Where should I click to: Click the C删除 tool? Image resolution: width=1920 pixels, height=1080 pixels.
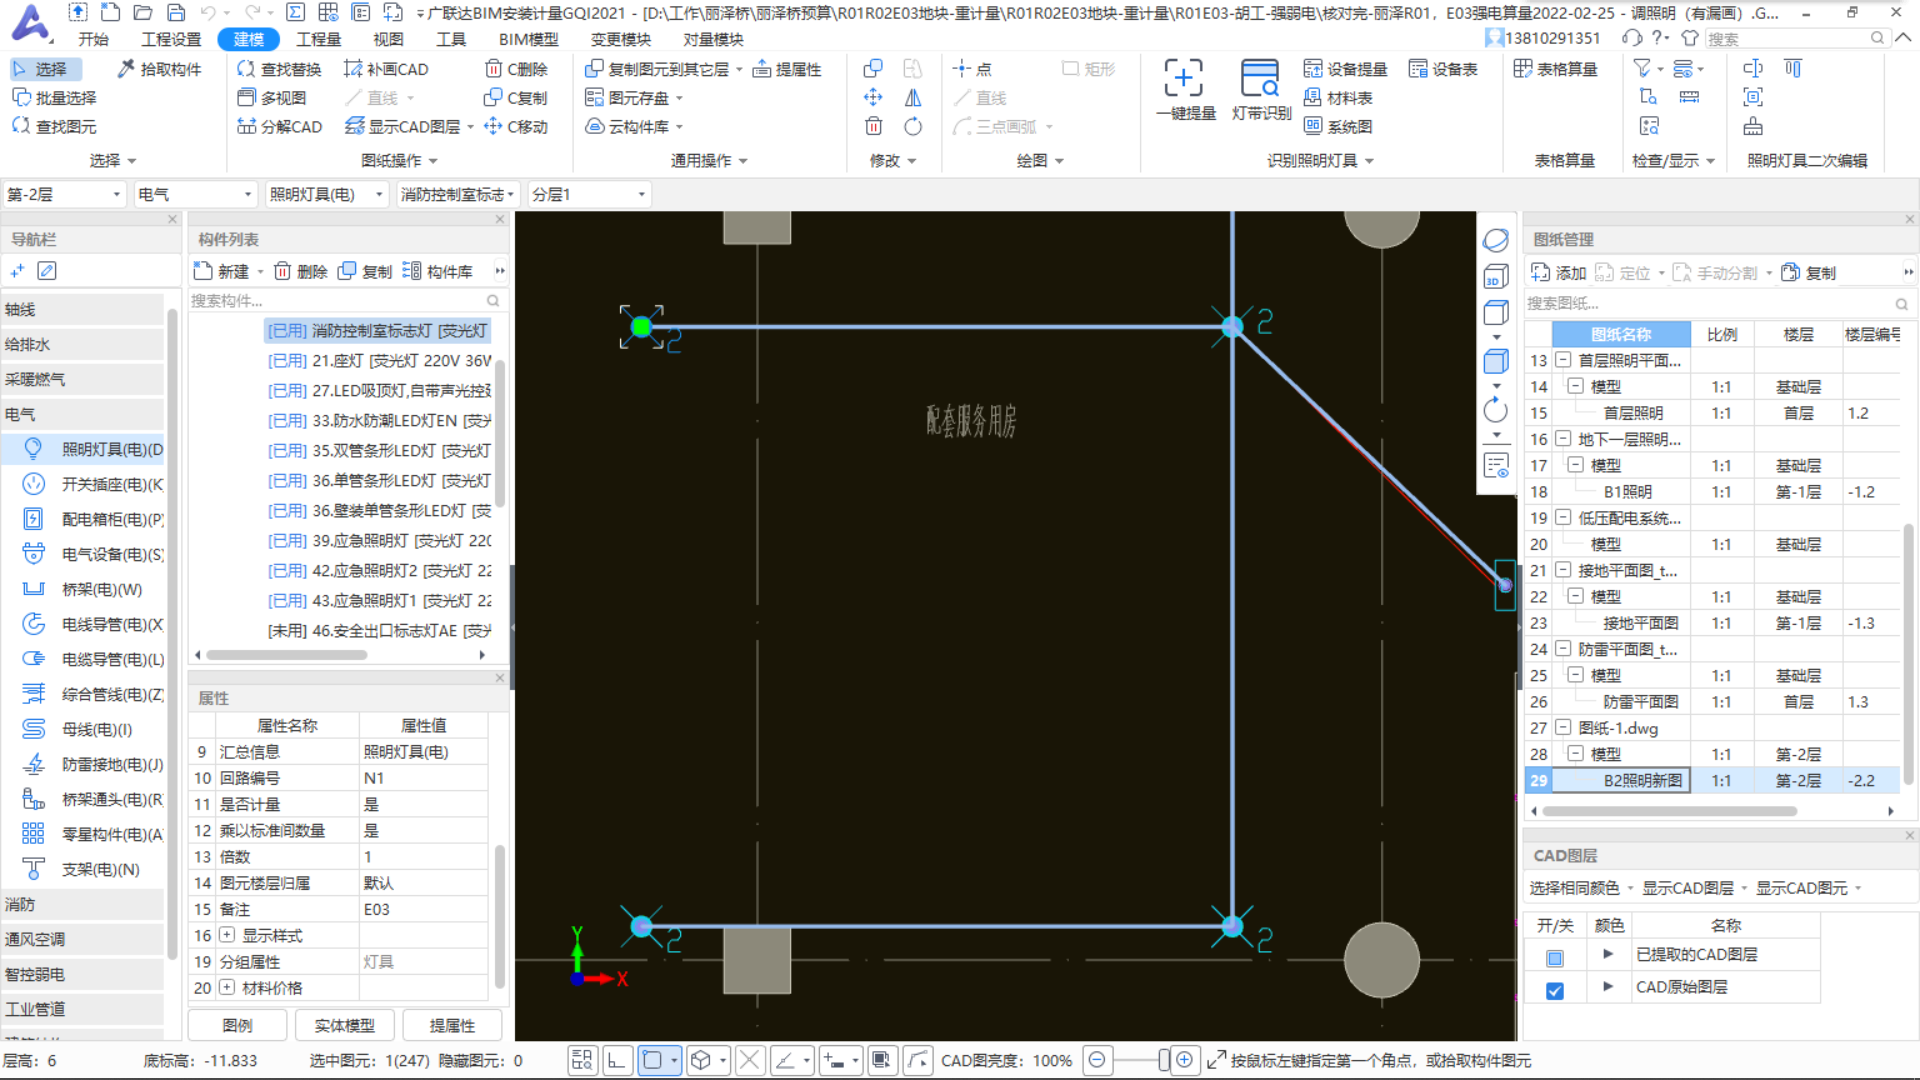[516, 69]
